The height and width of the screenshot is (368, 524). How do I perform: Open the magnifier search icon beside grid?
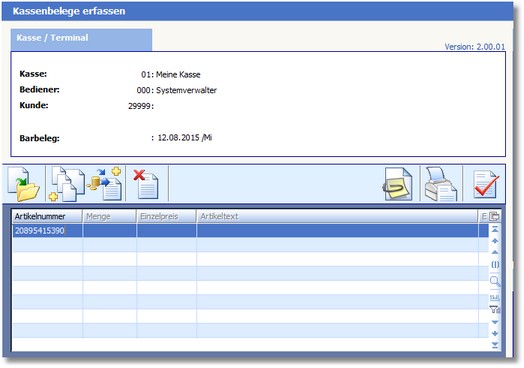pos(495,281)
